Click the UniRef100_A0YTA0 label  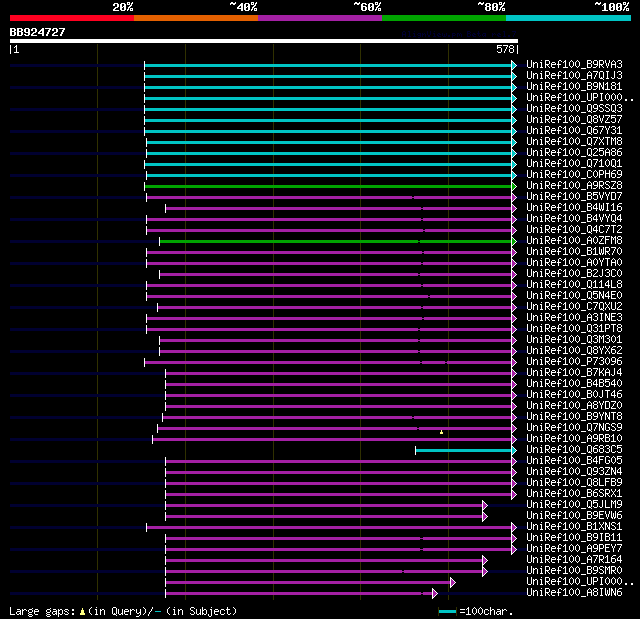[574, 263]
